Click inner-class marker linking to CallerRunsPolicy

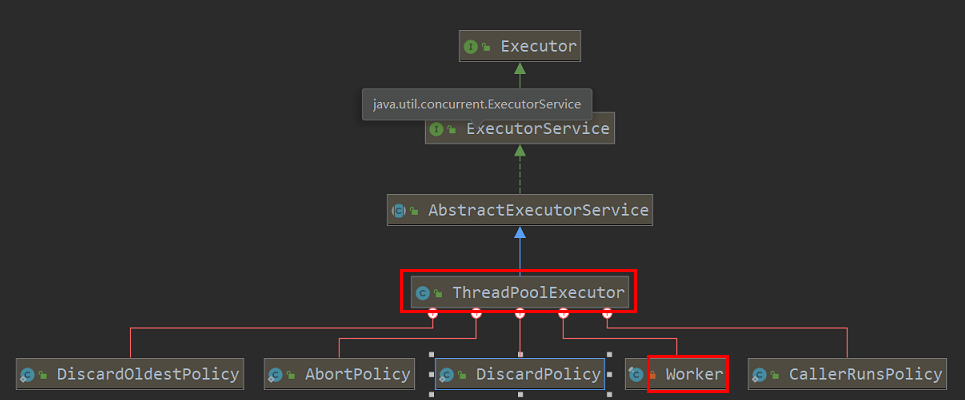click(x=607, y=313)
